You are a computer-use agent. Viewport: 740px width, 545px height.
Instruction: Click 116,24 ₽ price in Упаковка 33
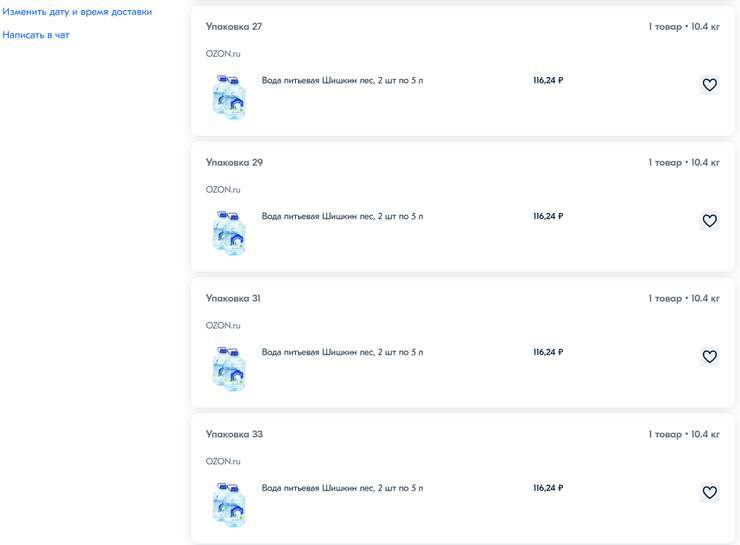click(548, 488)
